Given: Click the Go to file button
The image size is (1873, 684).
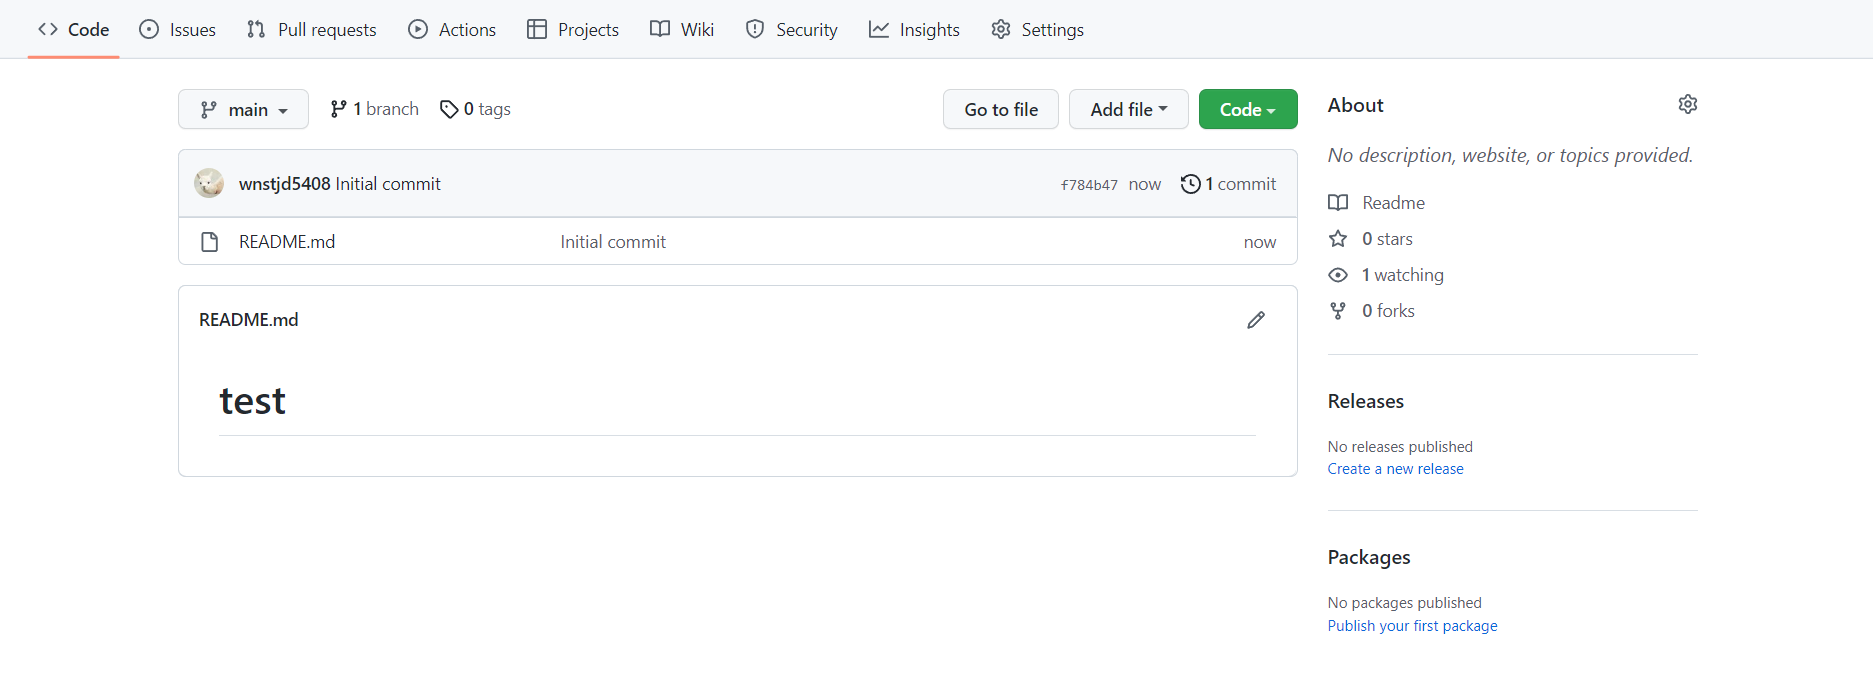Looking at the screenshot, I should pyautogui.click(x=1001, y=109).
